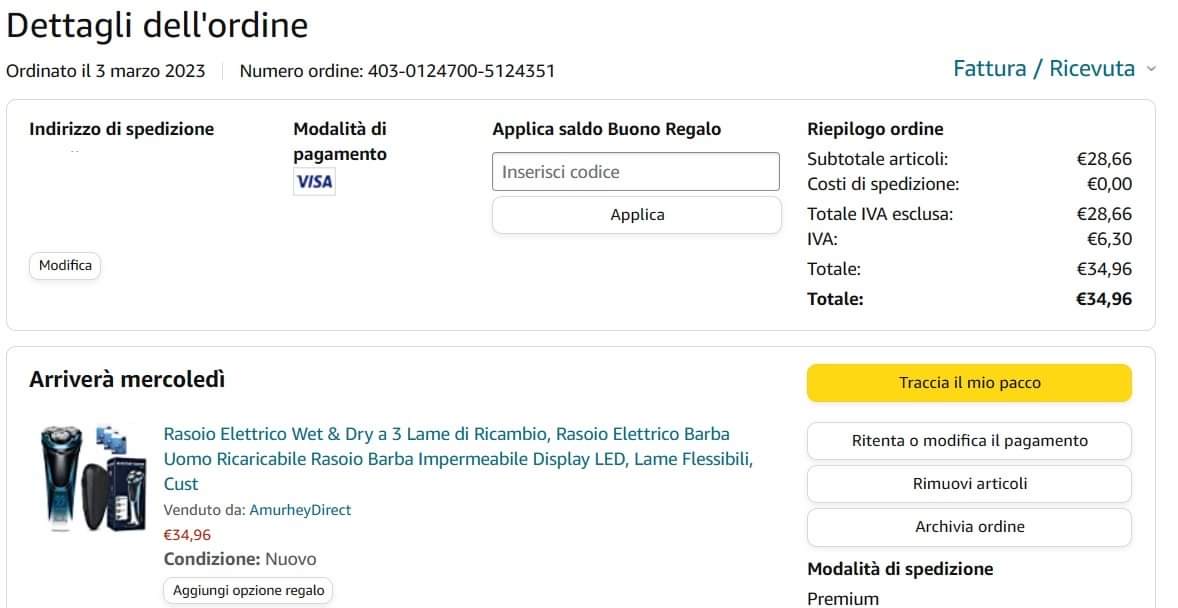Click the order number 403-0124700-5124351
The height and width of the screenshot is (608, 1178).
point(461,71)
